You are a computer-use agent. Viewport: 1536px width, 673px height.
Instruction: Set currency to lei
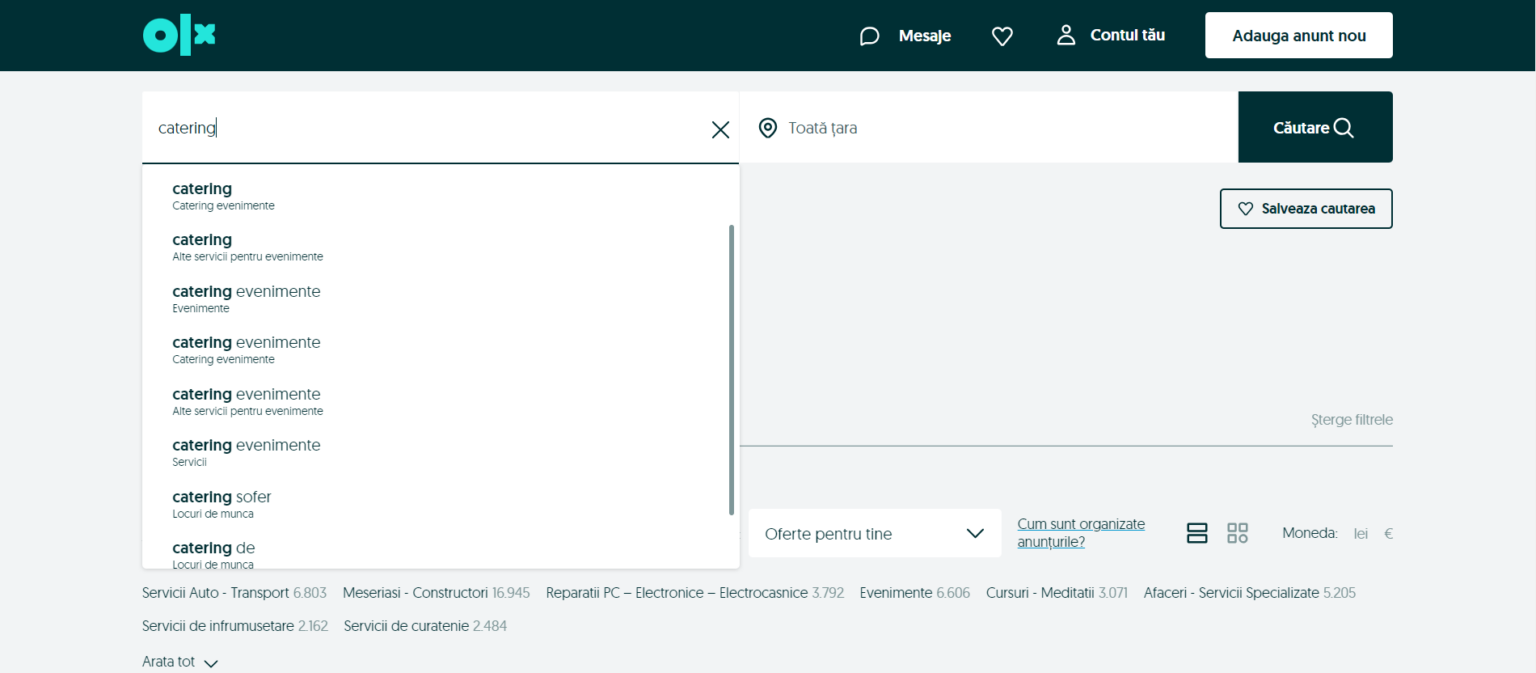pos(1360,533)
